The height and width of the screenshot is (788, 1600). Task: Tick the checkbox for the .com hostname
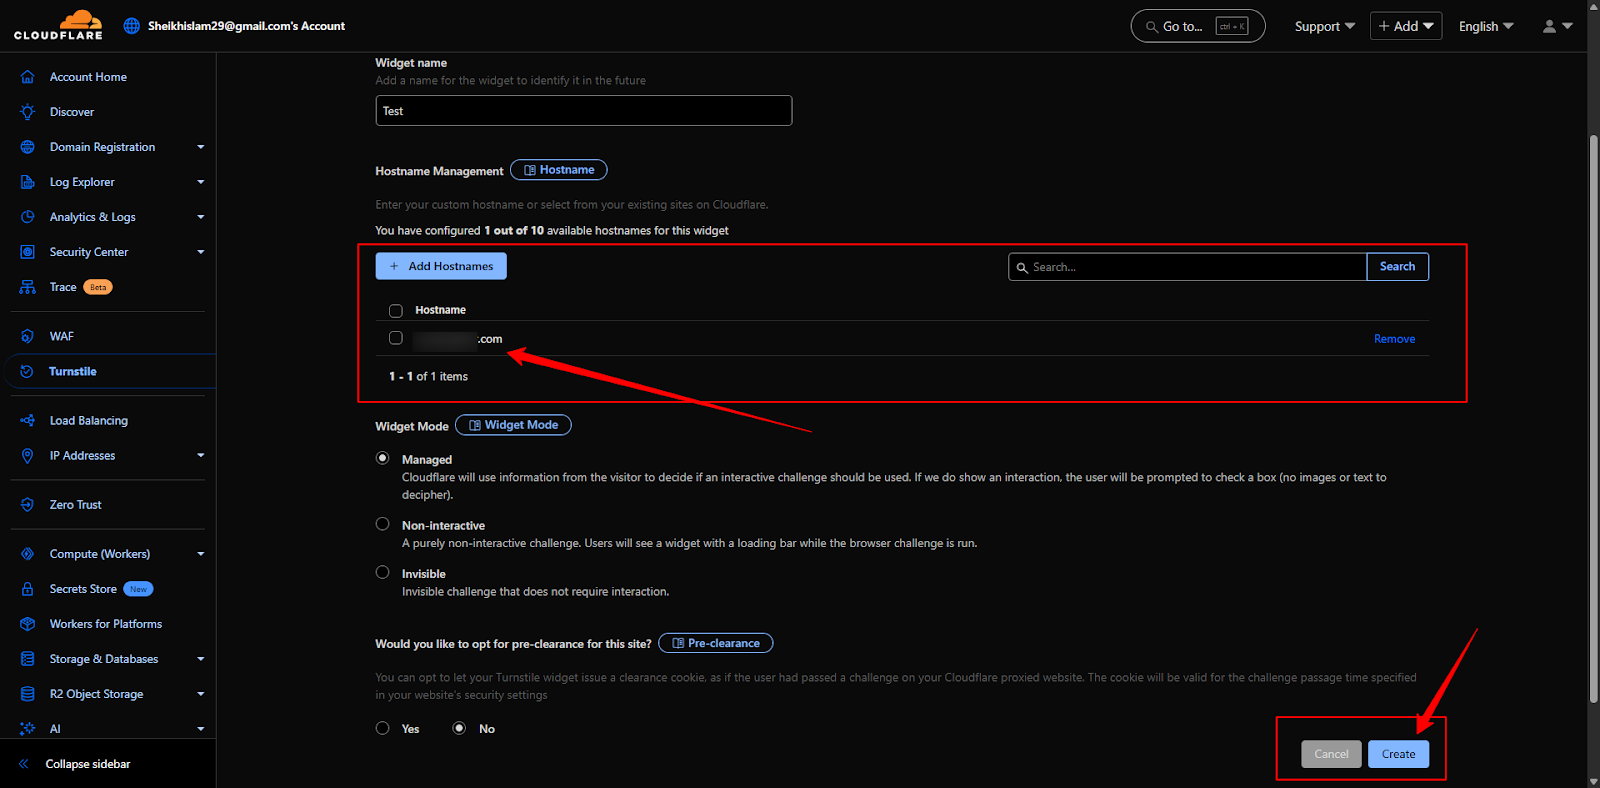(396, 338)
